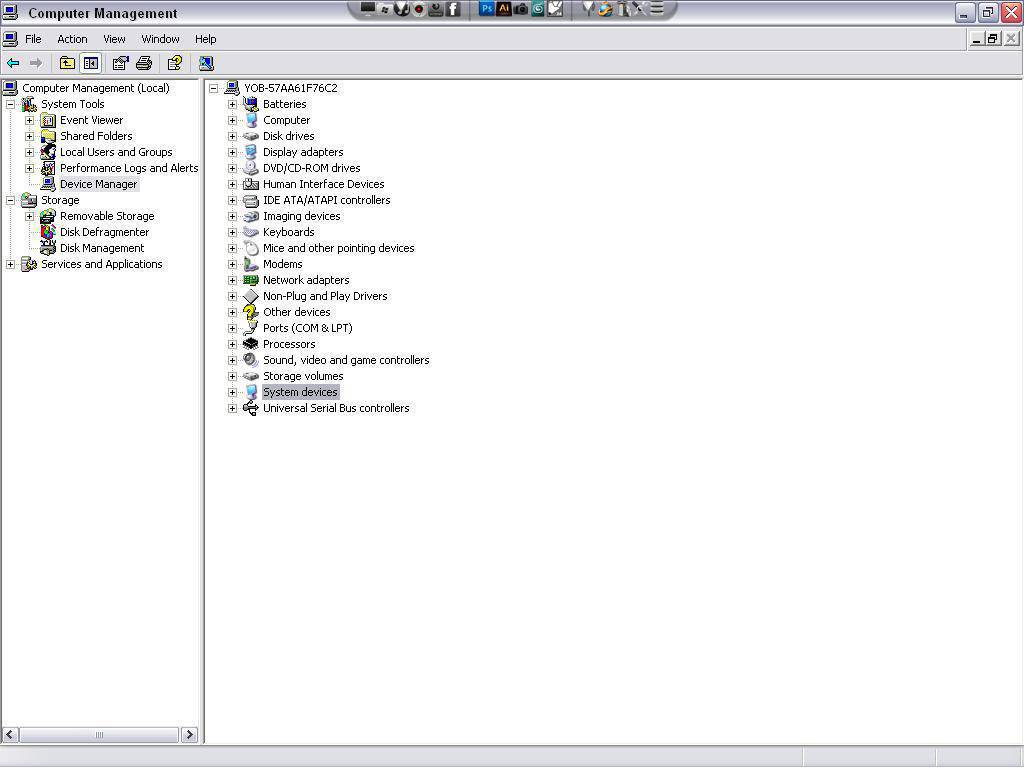1024x768 pixels.
Task: Open Photoshop from the top dock
Action: point(487,8)
